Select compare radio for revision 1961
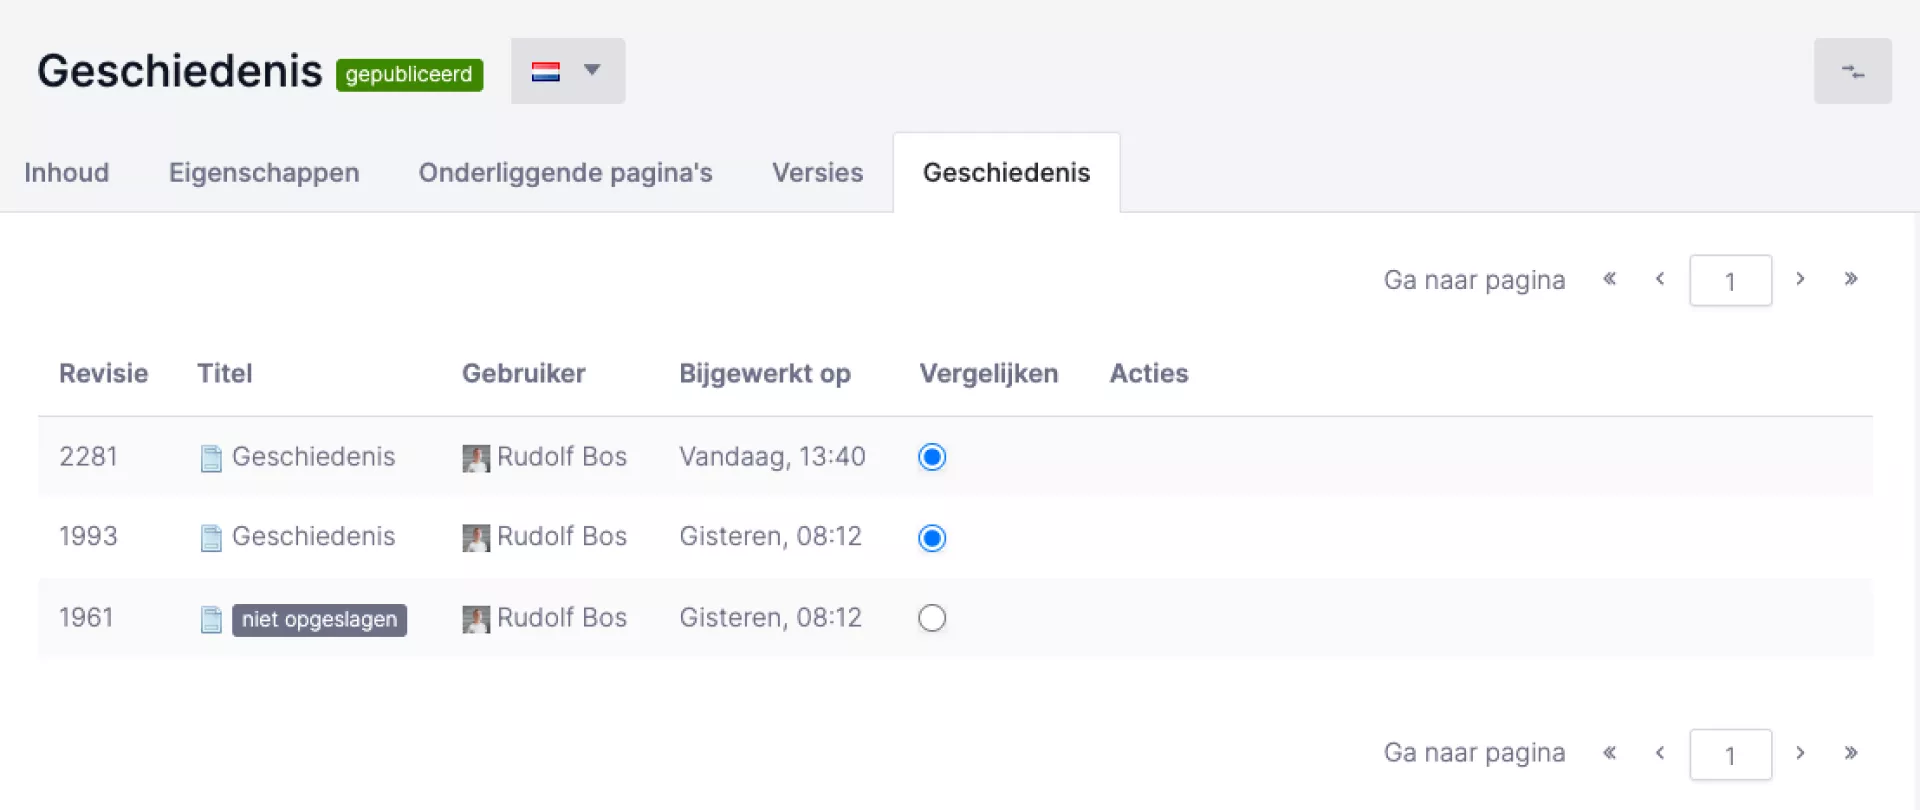Viewport: 1920px width, 810px height. click(932, 618)
